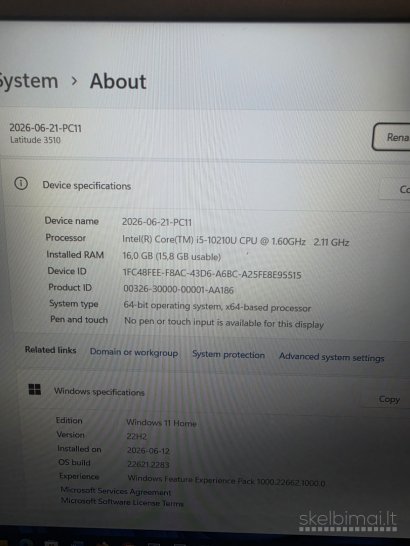Select the processor text Intel(R) Core(TM) i5-10210U

179,240
